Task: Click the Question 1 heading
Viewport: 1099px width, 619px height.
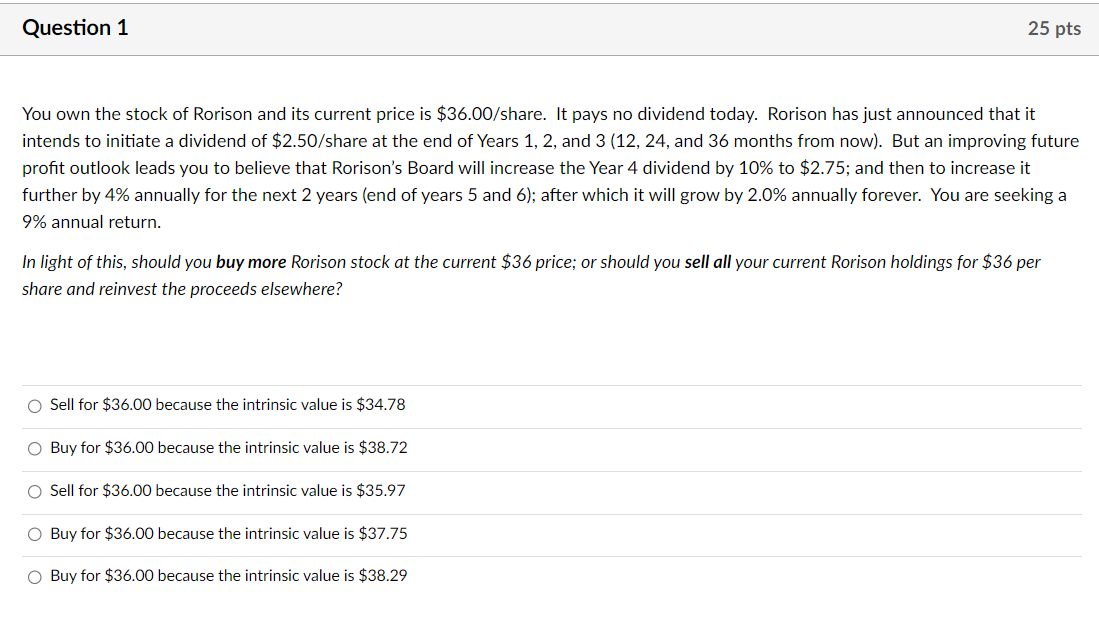Action: coord(75,28)
